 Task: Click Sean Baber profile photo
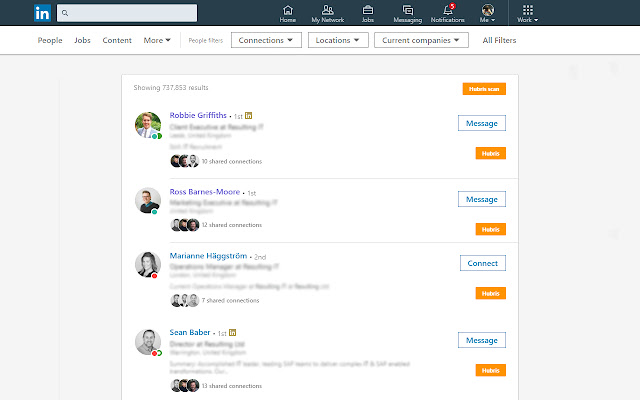click(x=148, y=342)
